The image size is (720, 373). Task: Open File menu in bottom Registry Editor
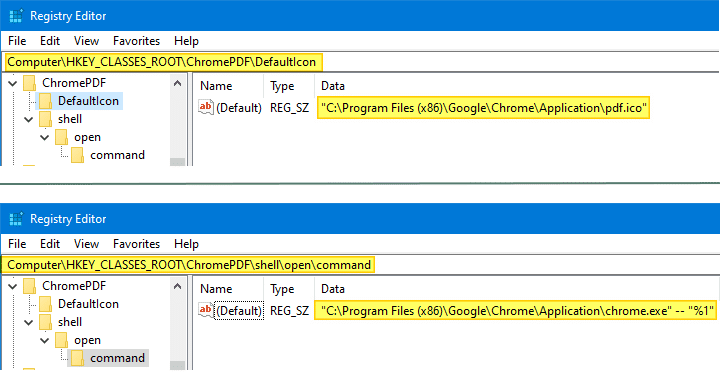click(x=17, y=244)
